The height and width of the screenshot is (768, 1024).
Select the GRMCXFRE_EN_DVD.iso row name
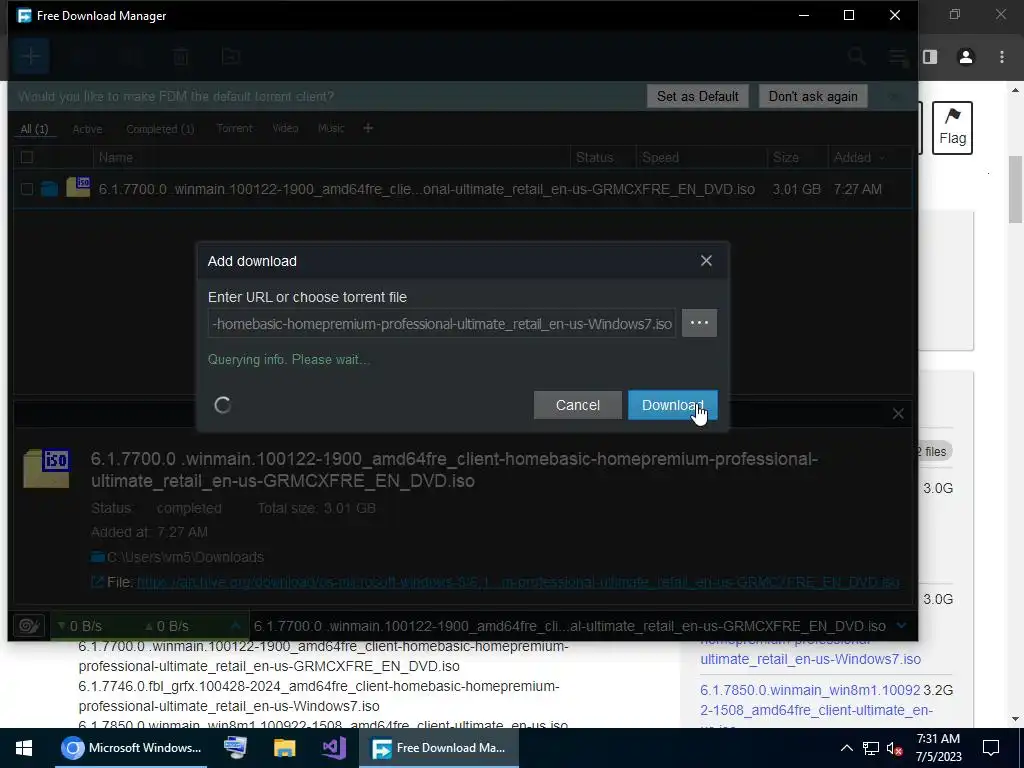(426, 189)
